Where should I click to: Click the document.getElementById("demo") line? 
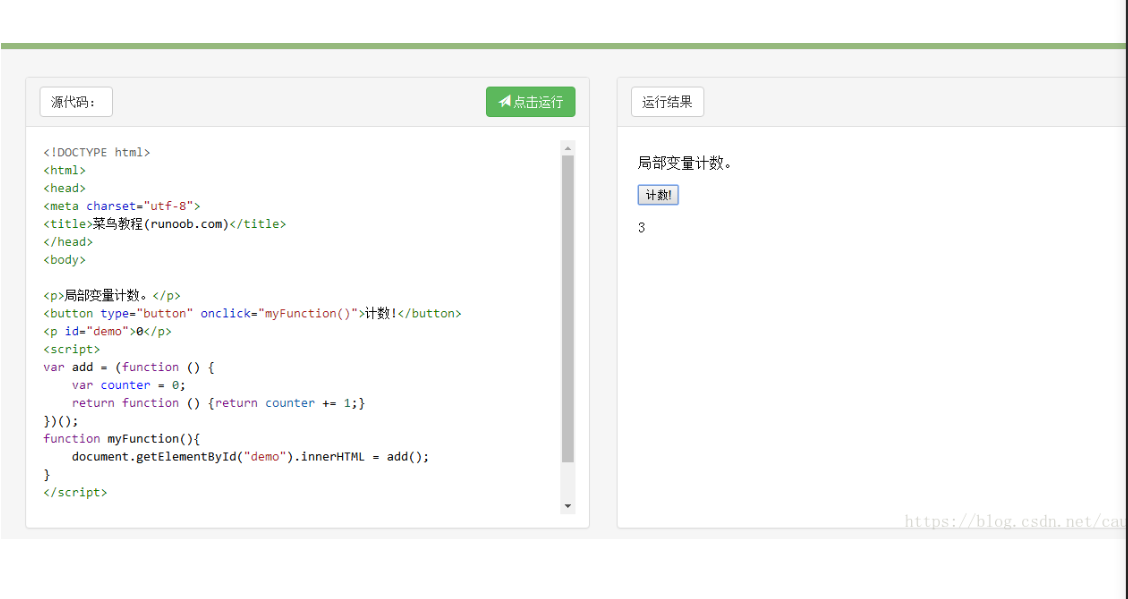[250, 457]
